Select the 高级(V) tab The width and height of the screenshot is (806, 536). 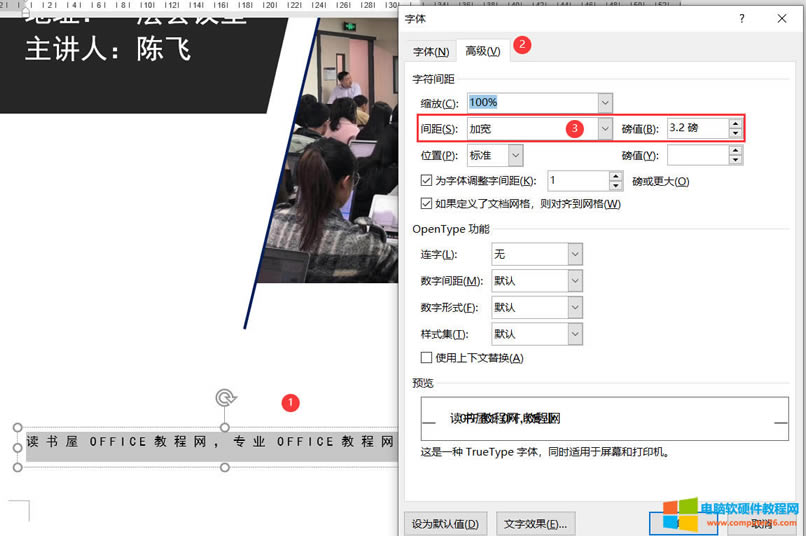pyautogui.click(x=482, y=51)
